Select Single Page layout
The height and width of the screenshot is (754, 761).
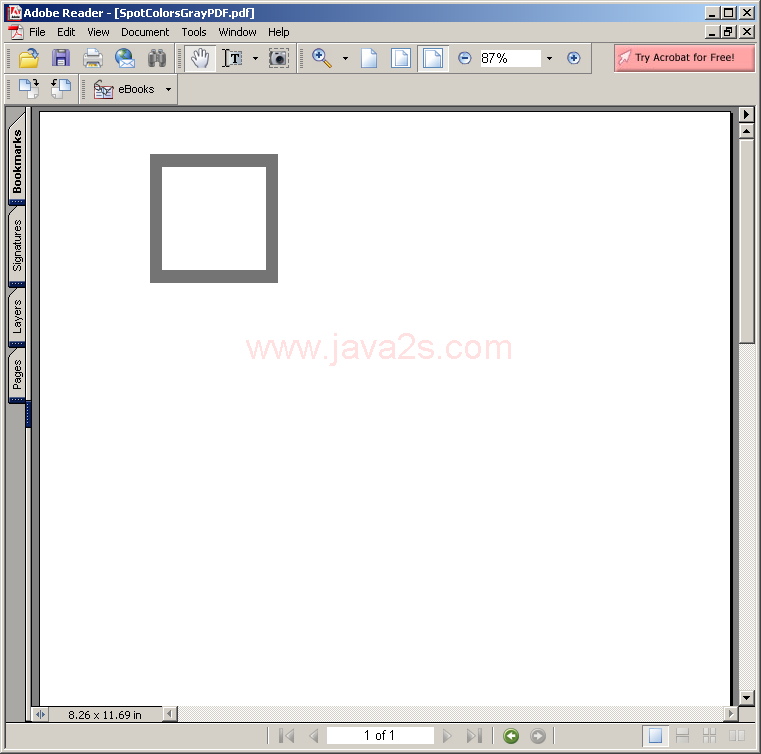pos(655,736)
